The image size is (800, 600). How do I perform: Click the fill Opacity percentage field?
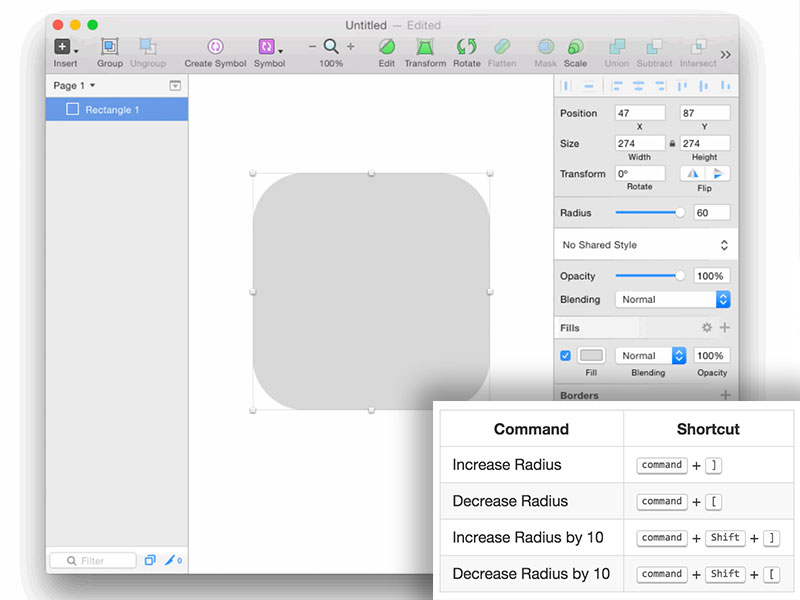711,356
